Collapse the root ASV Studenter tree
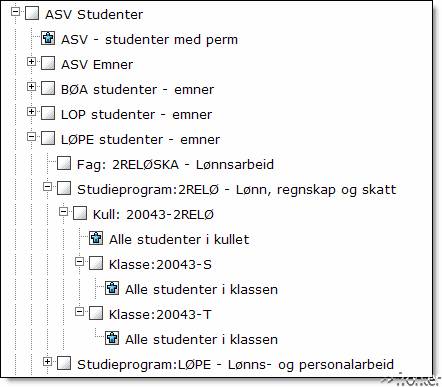Screen dimensions: 442x387 tap(15, 12)
